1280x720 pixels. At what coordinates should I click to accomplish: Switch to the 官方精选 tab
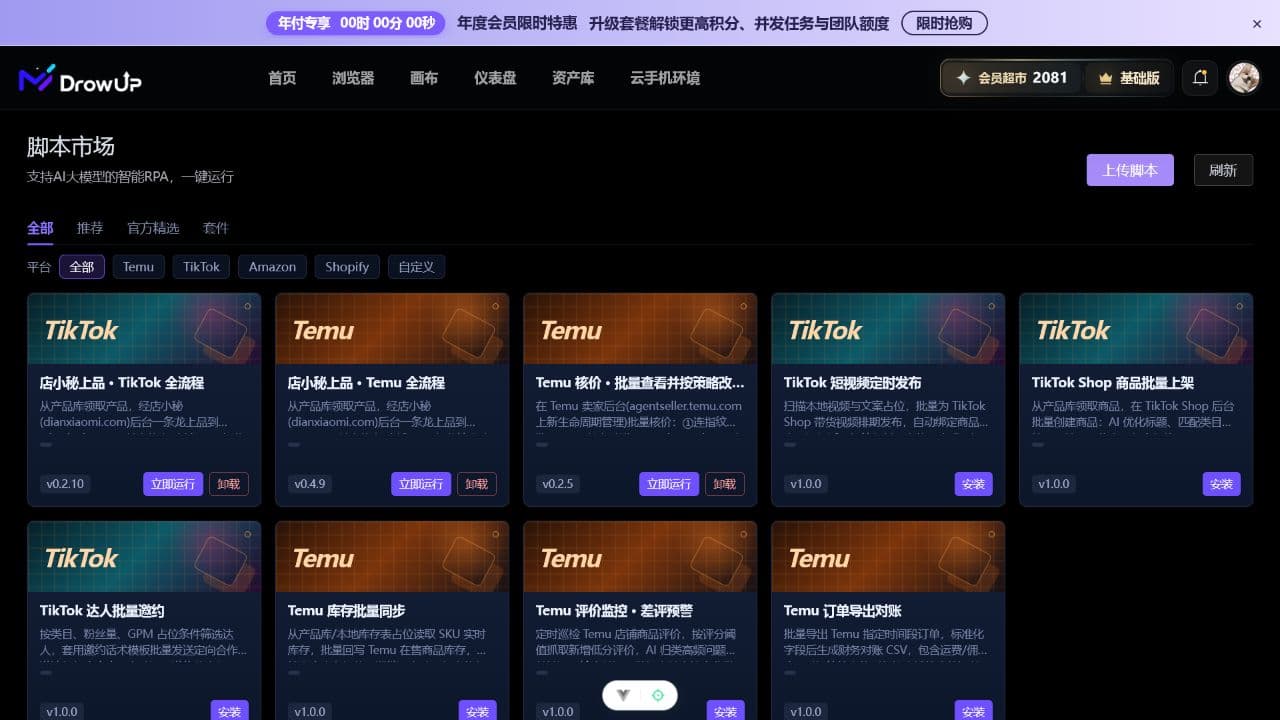coord(153,228)
